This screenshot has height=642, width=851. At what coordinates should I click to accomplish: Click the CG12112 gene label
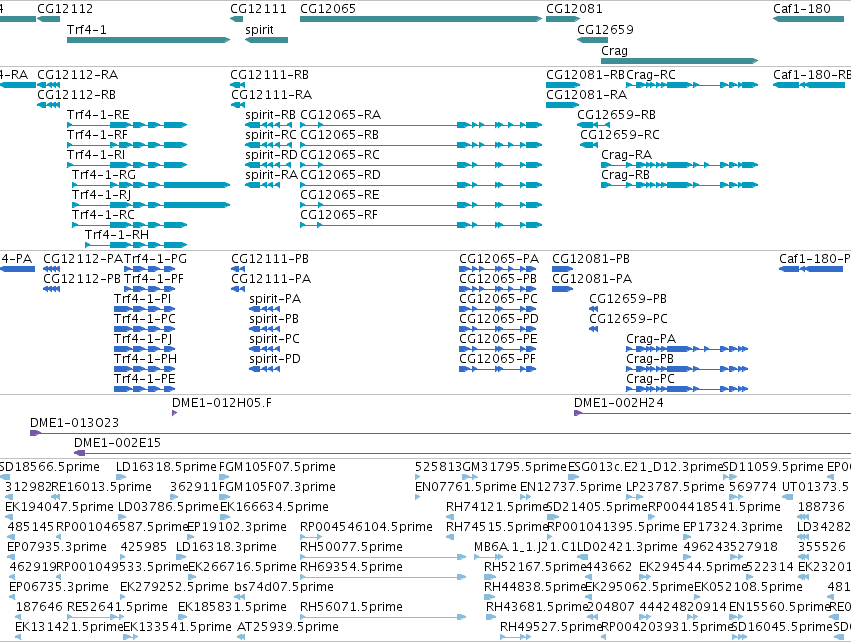coord(65,9)
